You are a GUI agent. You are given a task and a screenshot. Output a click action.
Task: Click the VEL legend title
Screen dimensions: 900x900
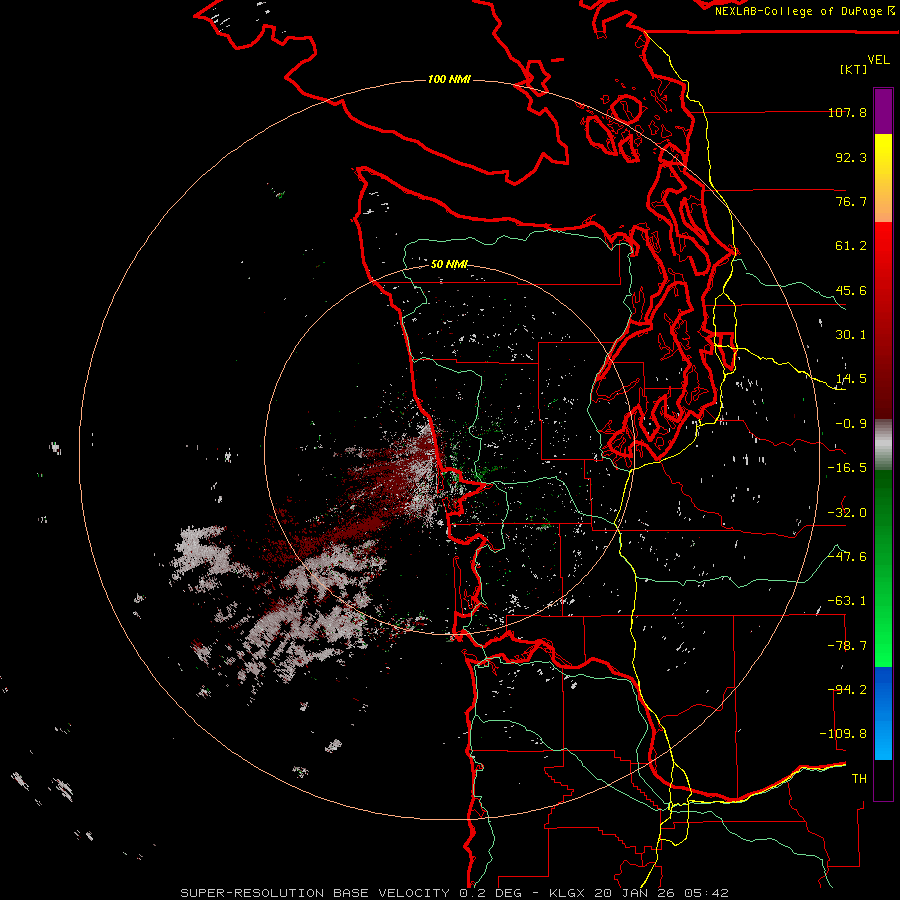pyautogui.click(x=878, y=60)
